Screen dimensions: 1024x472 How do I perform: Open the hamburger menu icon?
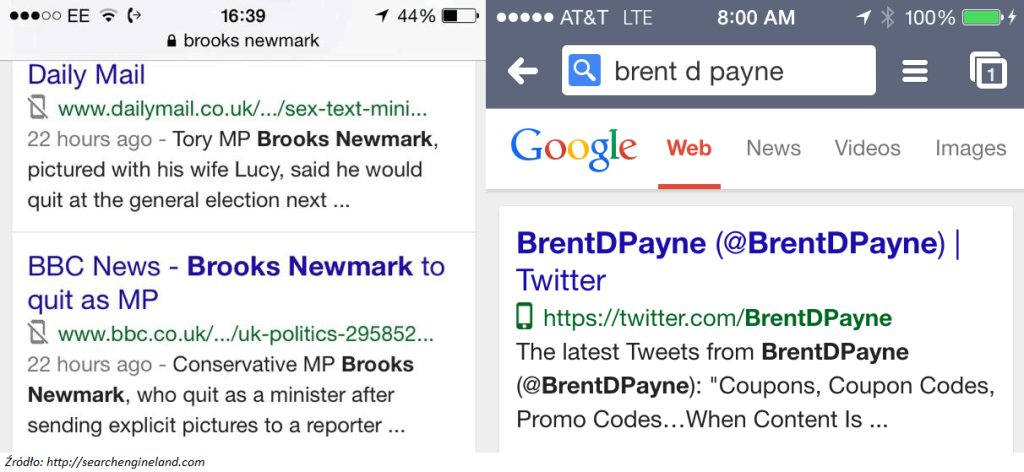click(915, 71)
